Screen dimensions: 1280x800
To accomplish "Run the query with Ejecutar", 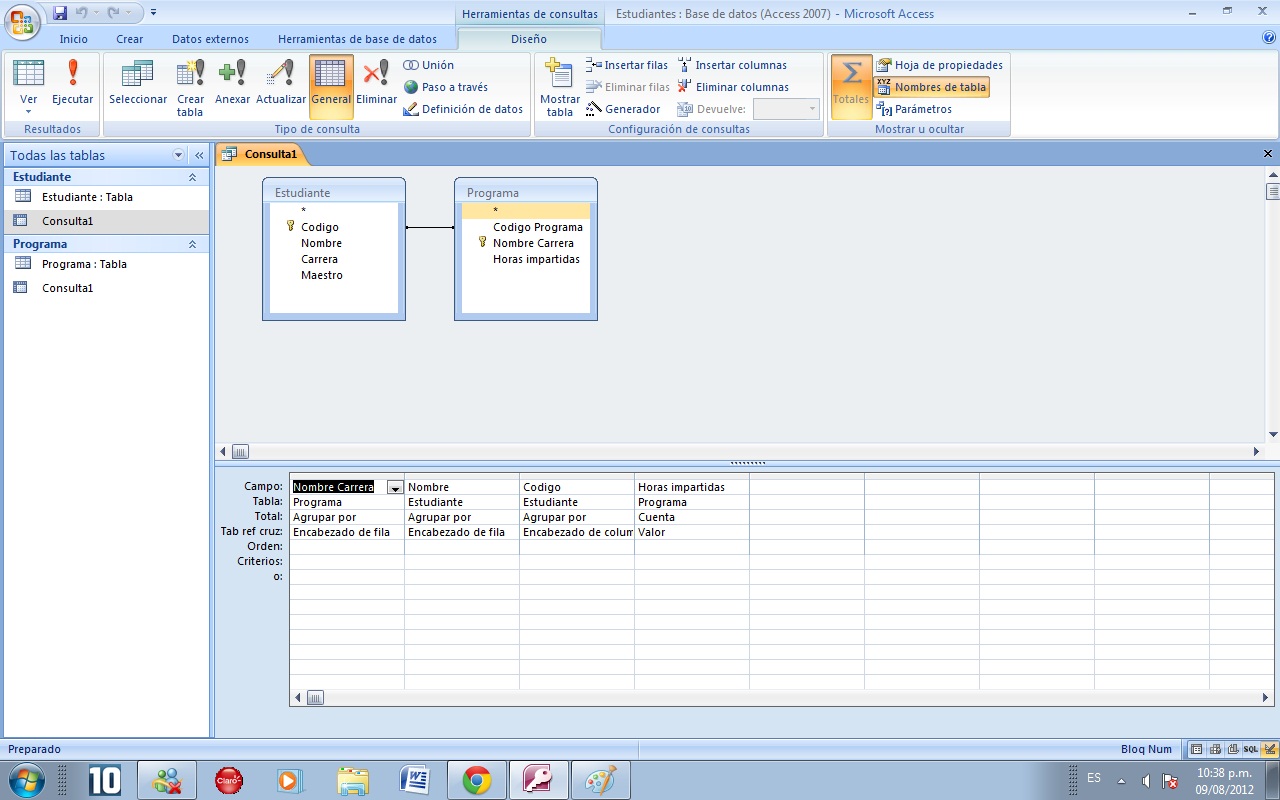I will (72, 84).
